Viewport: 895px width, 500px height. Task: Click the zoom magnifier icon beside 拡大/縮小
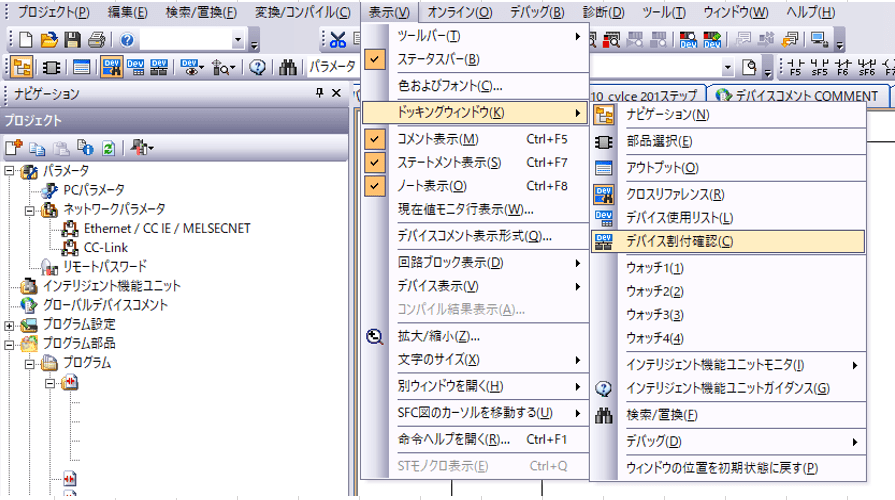click(x=374, y=337)
